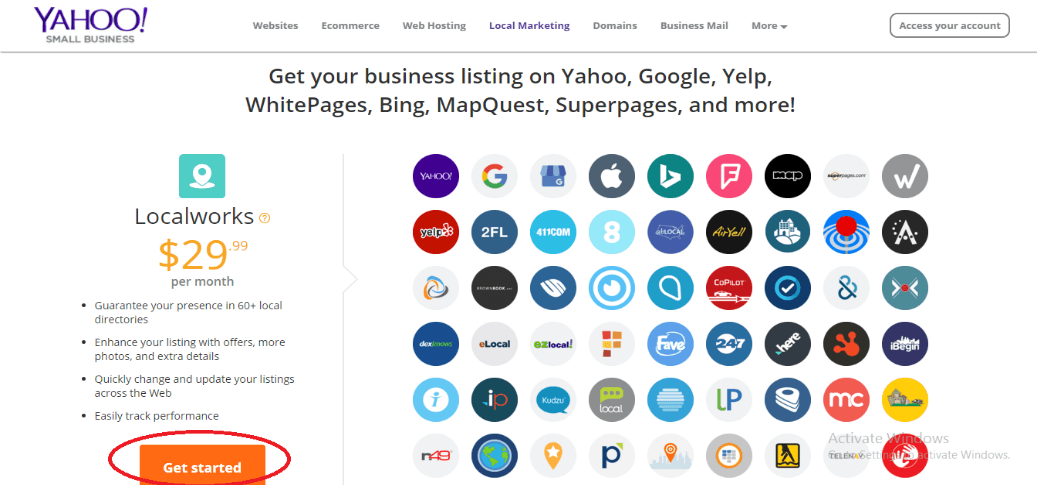
Task: Click the purple Yahoo directory icon
Action: (x=436, y=176)
